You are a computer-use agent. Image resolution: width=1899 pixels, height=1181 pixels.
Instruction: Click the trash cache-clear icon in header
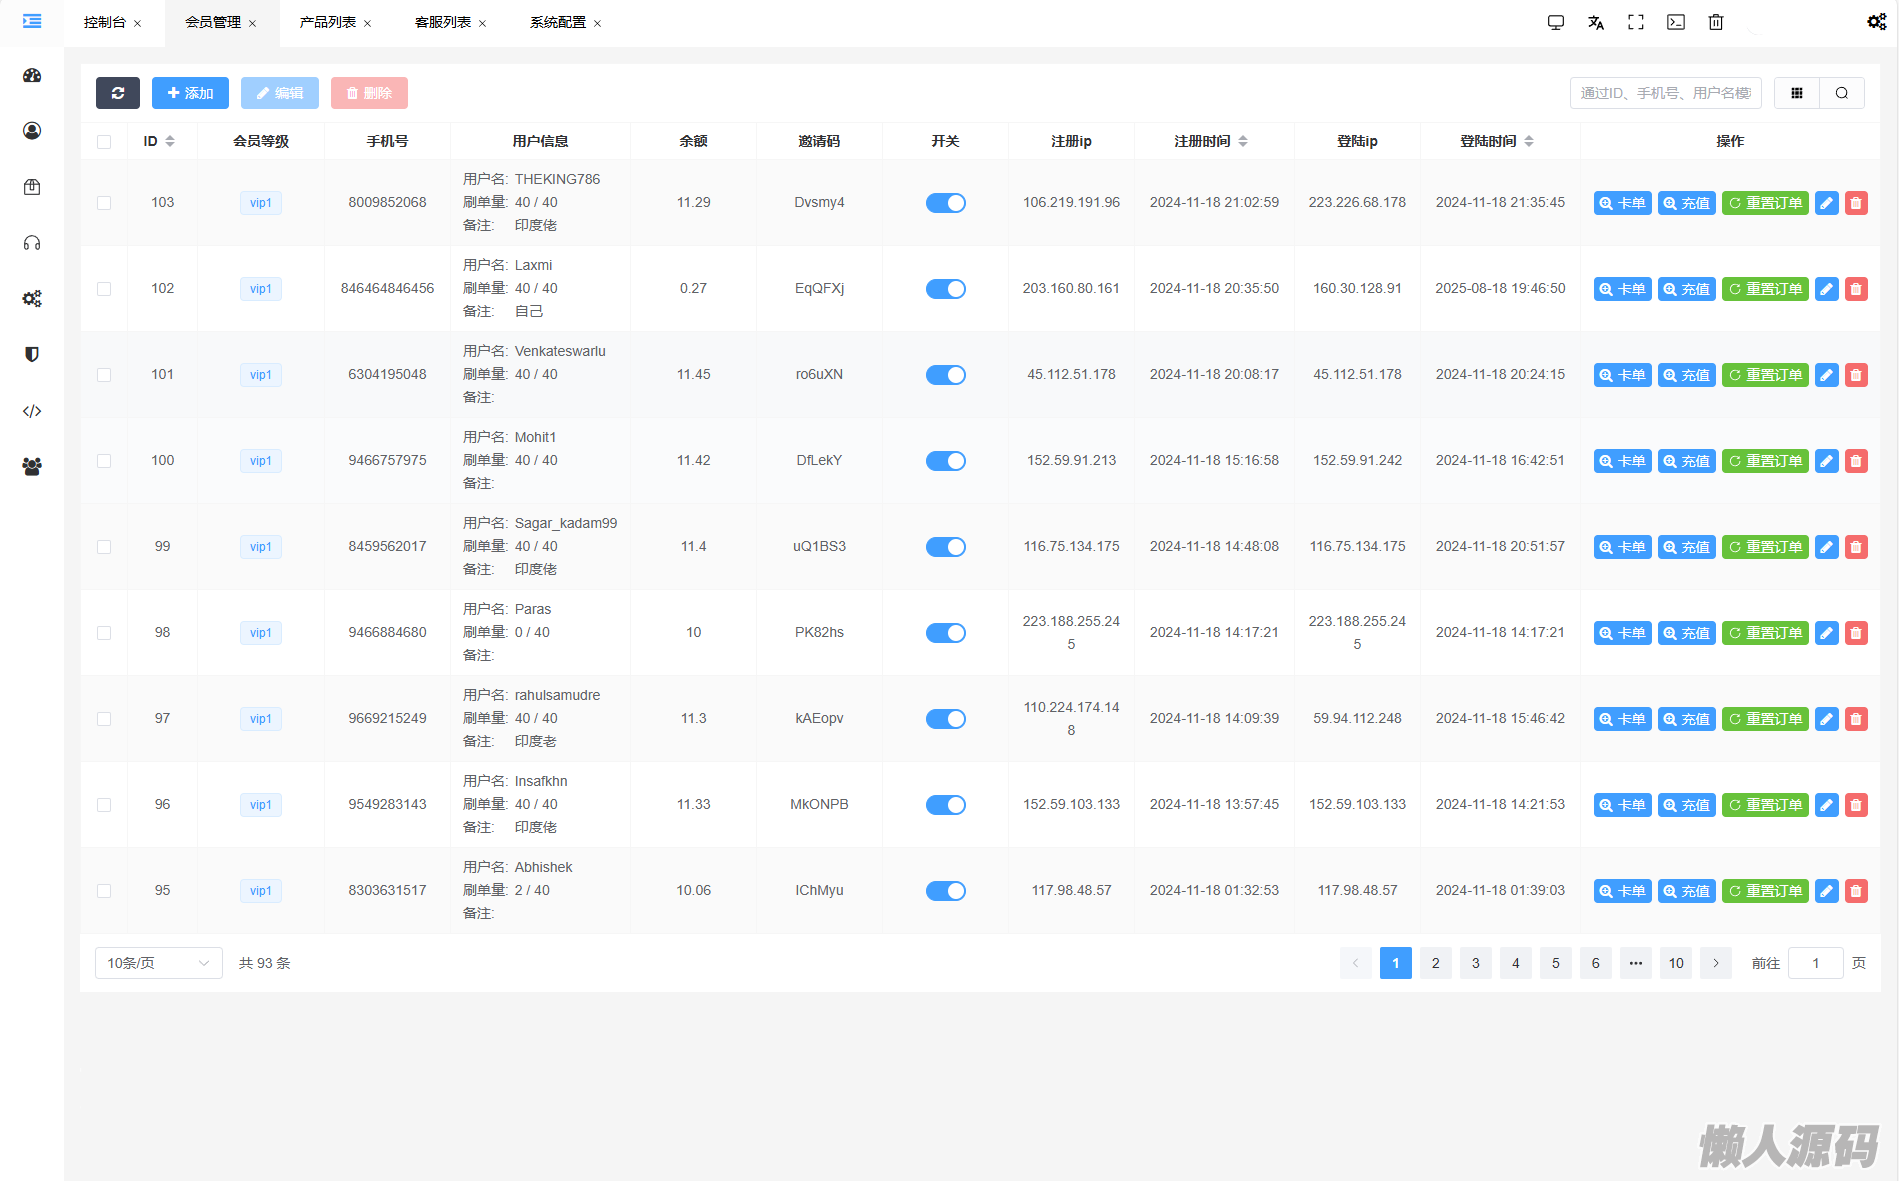(x=1716, y=22)
